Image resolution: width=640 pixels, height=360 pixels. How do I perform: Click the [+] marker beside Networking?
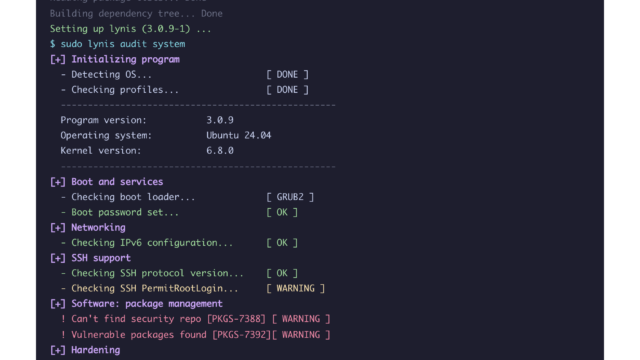pos(58,228)
